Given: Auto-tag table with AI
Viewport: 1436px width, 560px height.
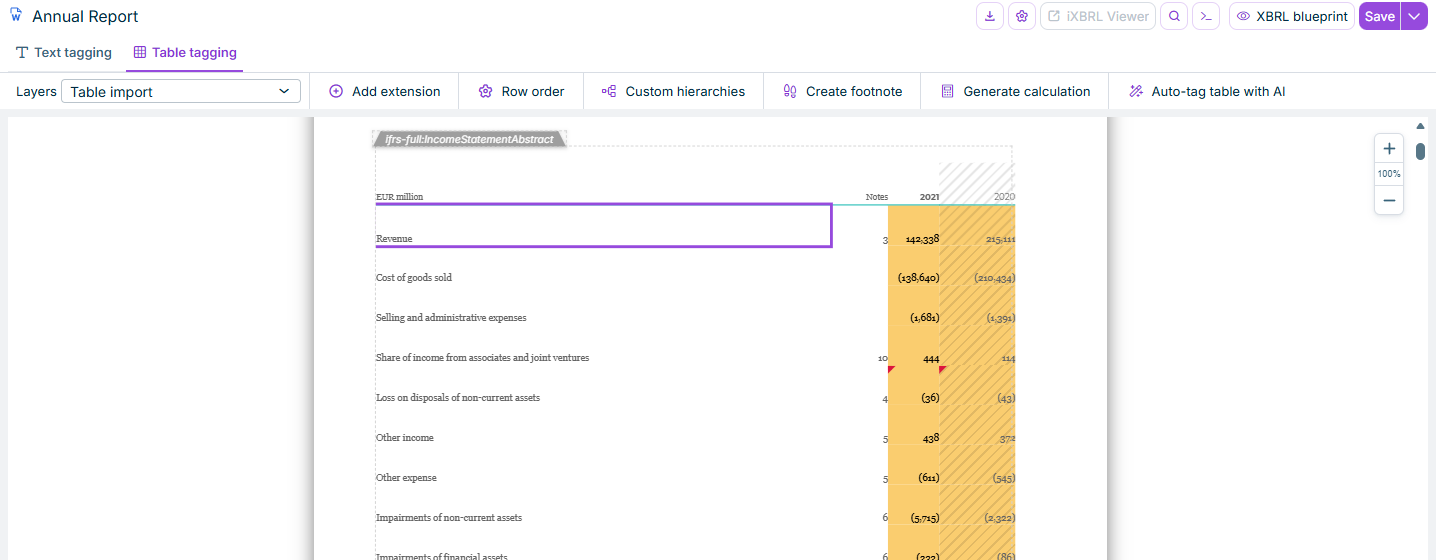Looking at the screenshot, I should 1207,91.
